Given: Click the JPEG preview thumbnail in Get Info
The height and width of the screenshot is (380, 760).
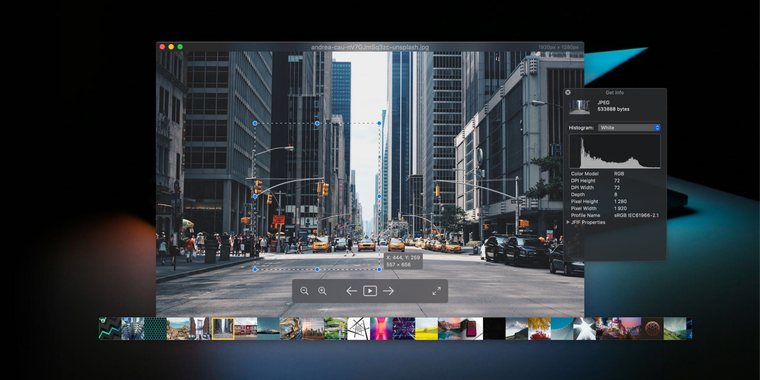Looking at the screenshot, I should click(580, 107).
